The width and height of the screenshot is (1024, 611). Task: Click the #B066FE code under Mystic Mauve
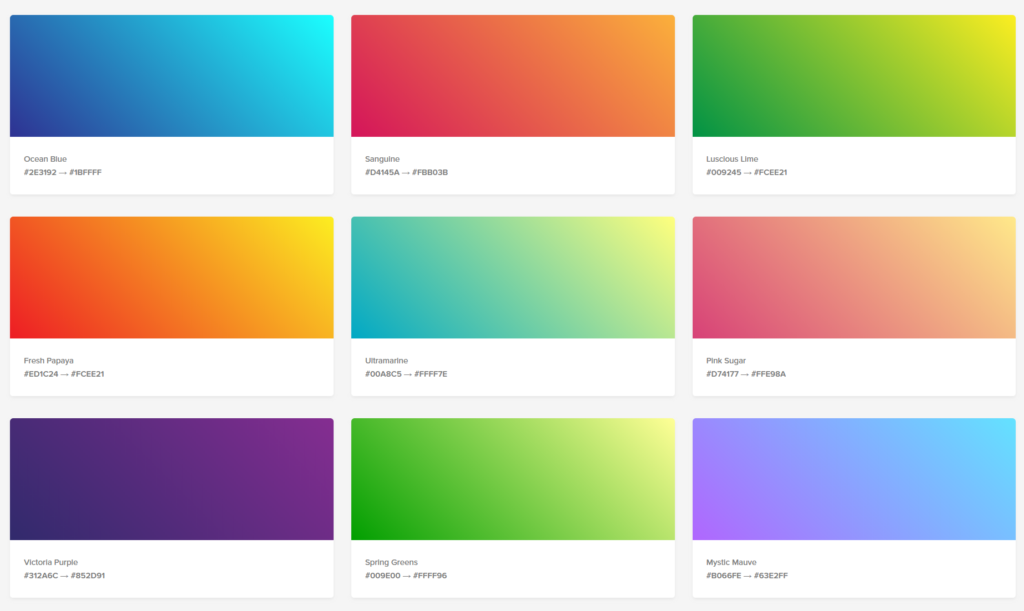tap(721, 575)
